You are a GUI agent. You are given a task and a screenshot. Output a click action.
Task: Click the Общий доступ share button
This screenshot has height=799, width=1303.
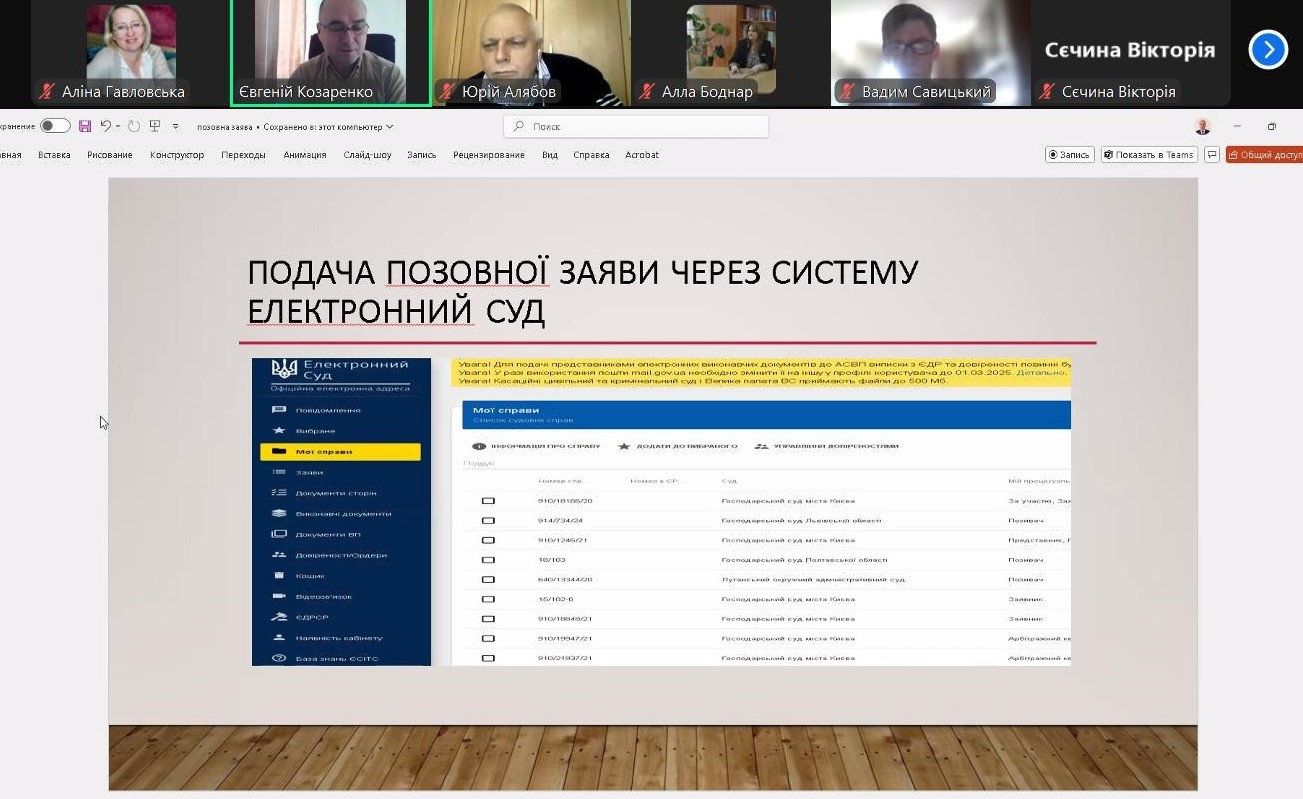click(x=1265, y=155)
